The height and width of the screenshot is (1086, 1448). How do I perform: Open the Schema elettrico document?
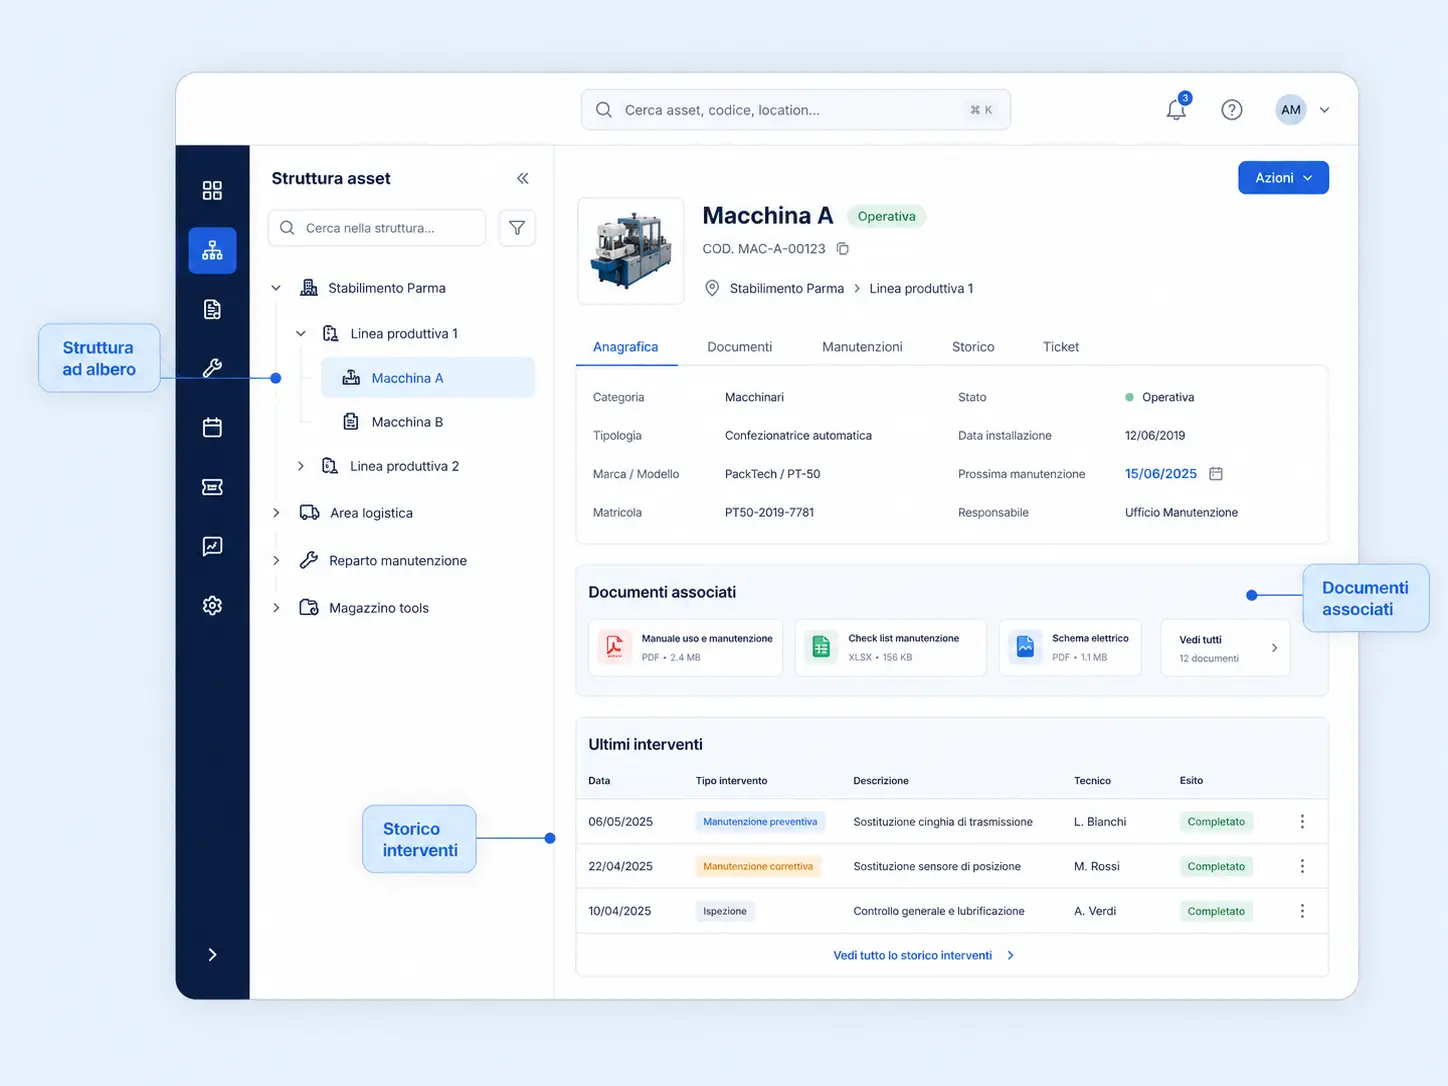(x=1070, y=648)
